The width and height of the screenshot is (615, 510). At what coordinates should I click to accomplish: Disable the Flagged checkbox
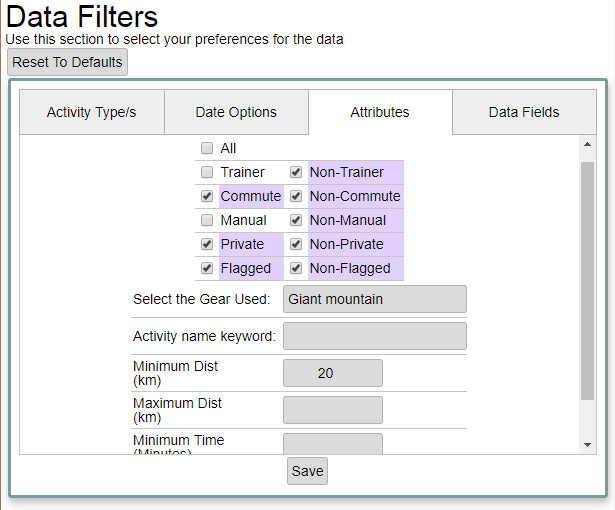[207, 268]
